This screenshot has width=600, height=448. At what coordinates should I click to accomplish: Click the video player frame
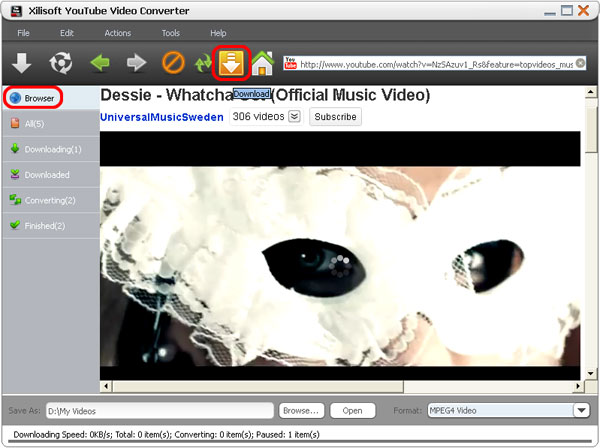(x=340, y=256)
